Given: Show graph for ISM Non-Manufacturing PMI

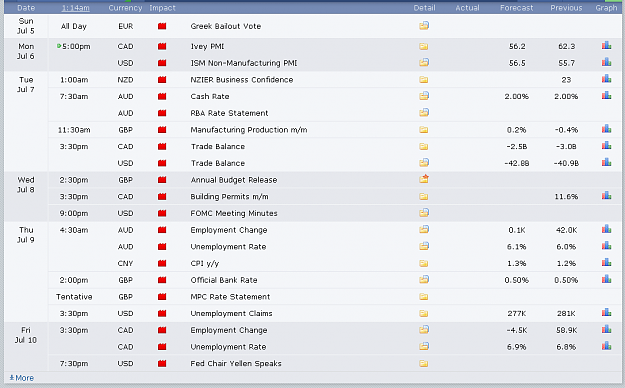Looking at the screenshot, I should click(606, 62).
